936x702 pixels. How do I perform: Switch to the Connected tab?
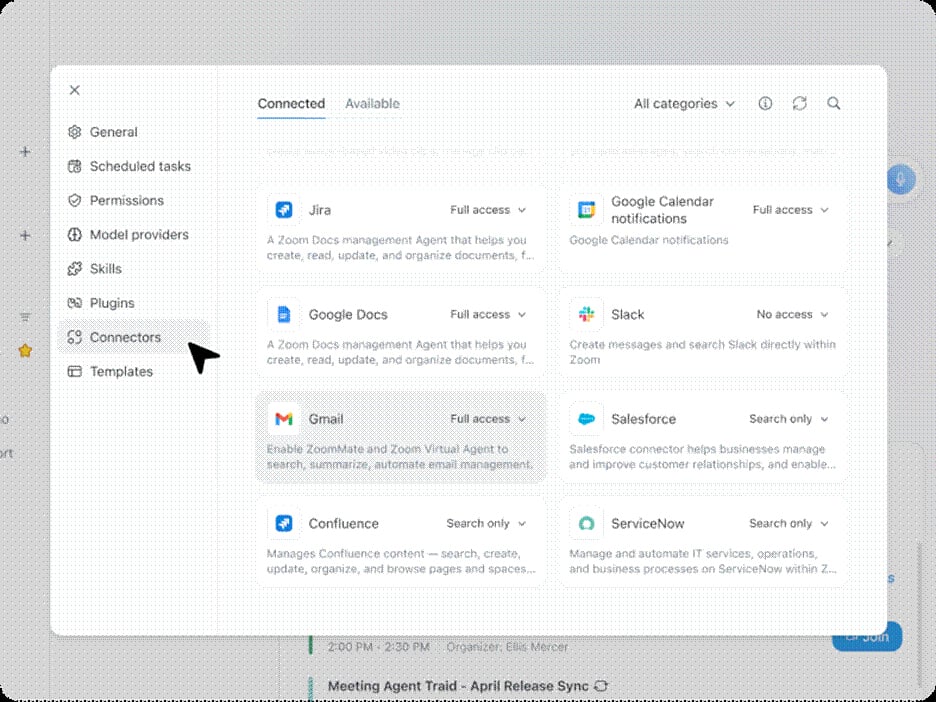tap(291, 104)
